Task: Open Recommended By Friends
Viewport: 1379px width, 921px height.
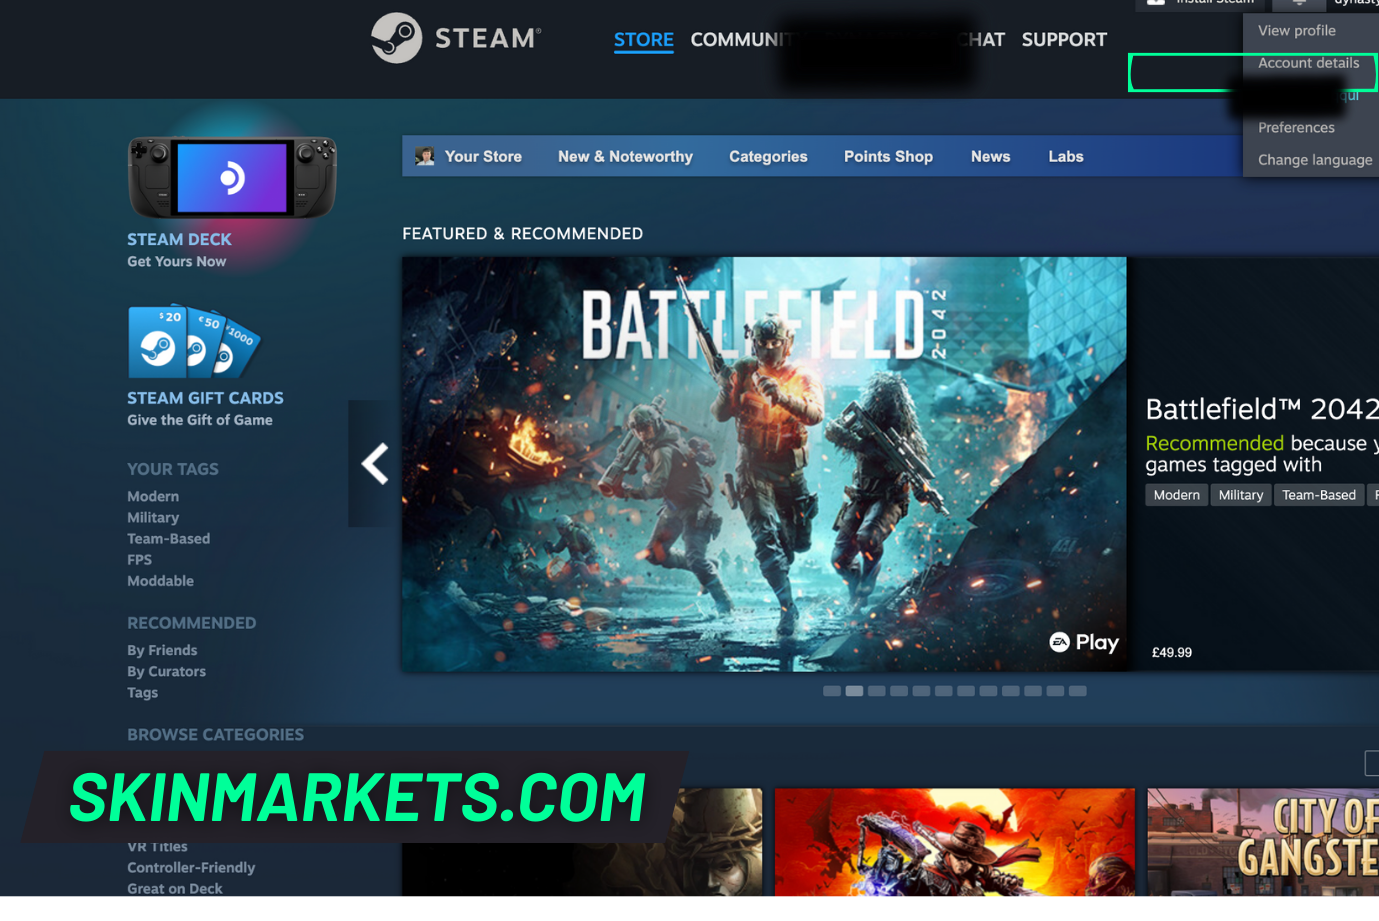Action: 162,651
